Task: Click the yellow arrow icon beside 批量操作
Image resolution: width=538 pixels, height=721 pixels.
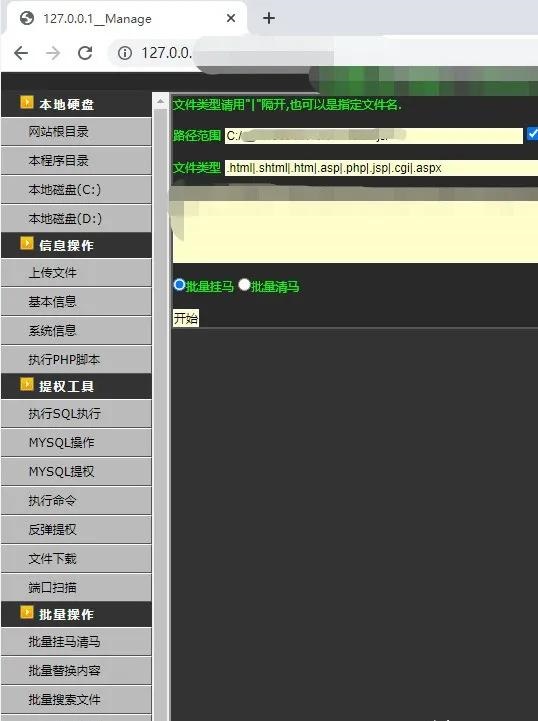Action: tap(27, 612)
